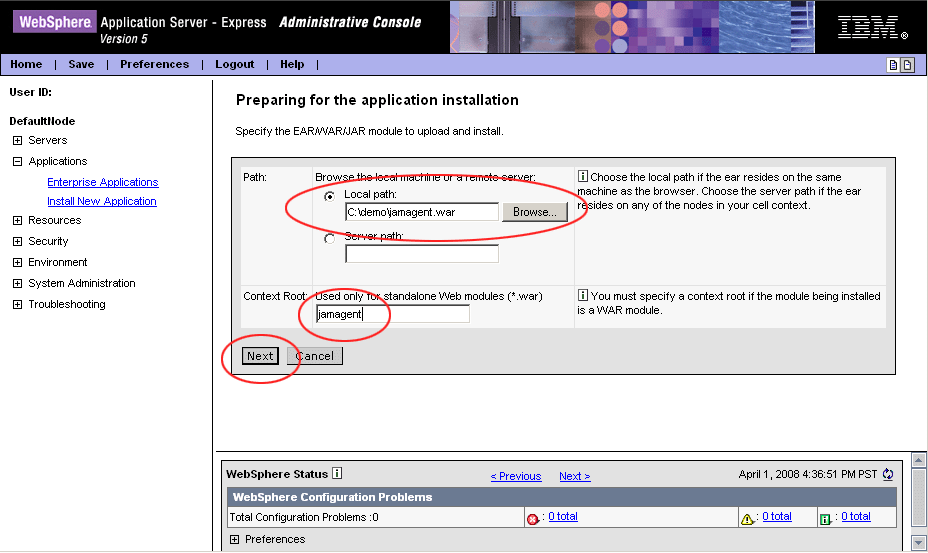
Task: Click Save in the top menu
Action: click(x=81, y=64)
